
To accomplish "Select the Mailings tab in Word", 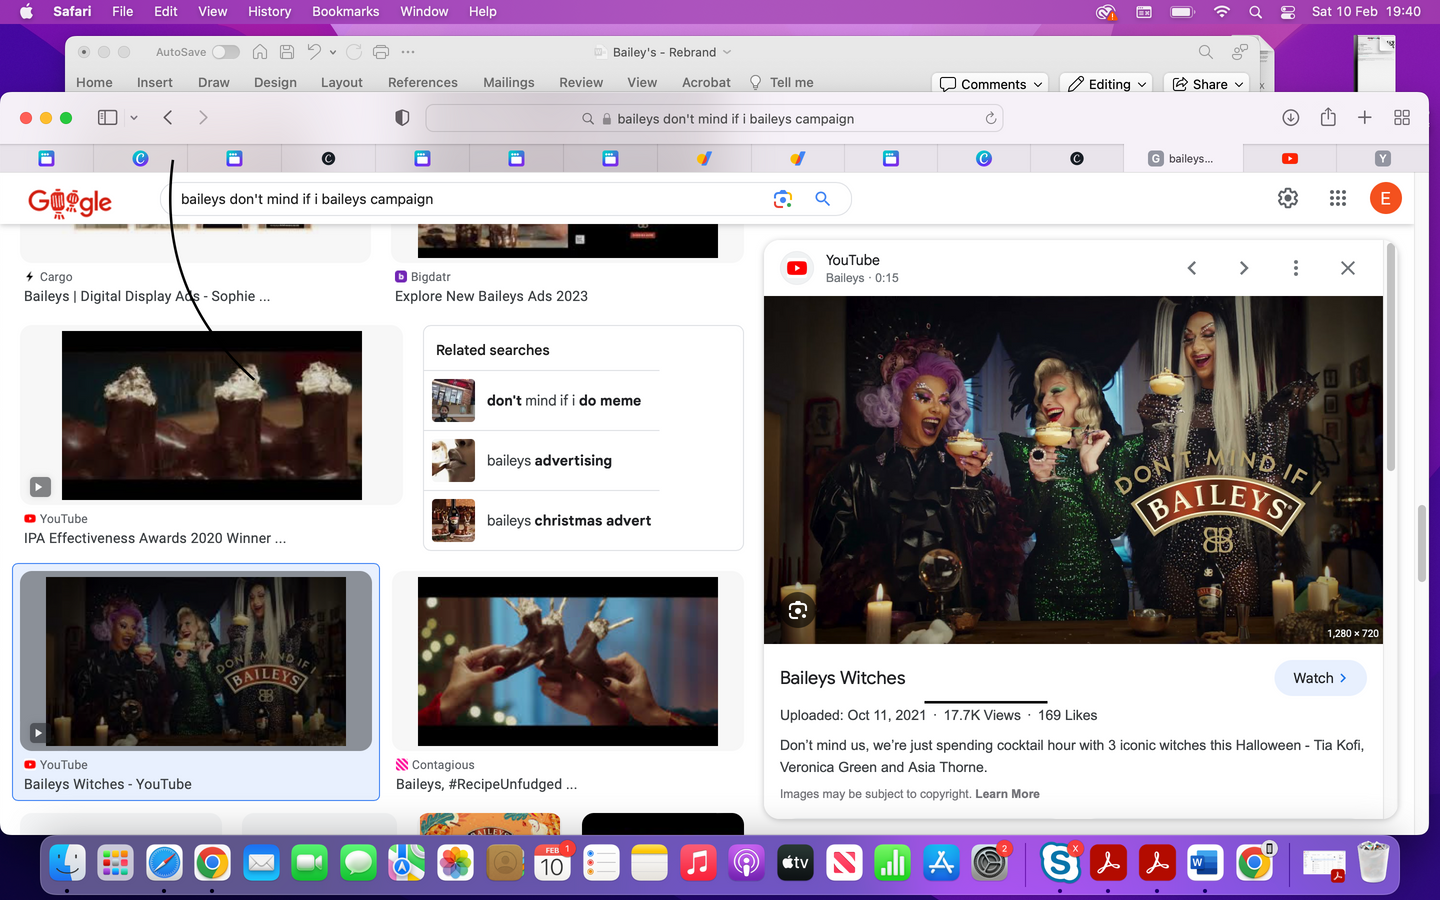I will [x=509, y=83].
